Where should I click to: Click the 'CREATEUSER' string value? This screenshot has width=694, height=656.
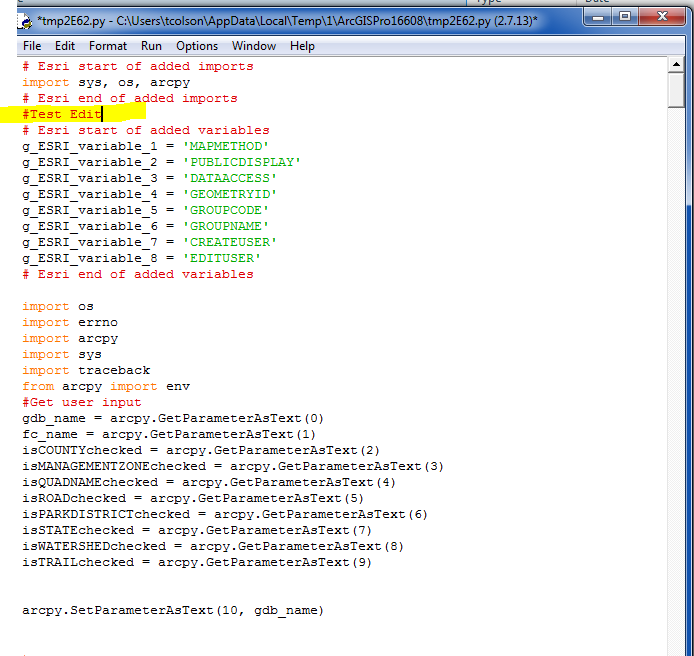point(230,242)
